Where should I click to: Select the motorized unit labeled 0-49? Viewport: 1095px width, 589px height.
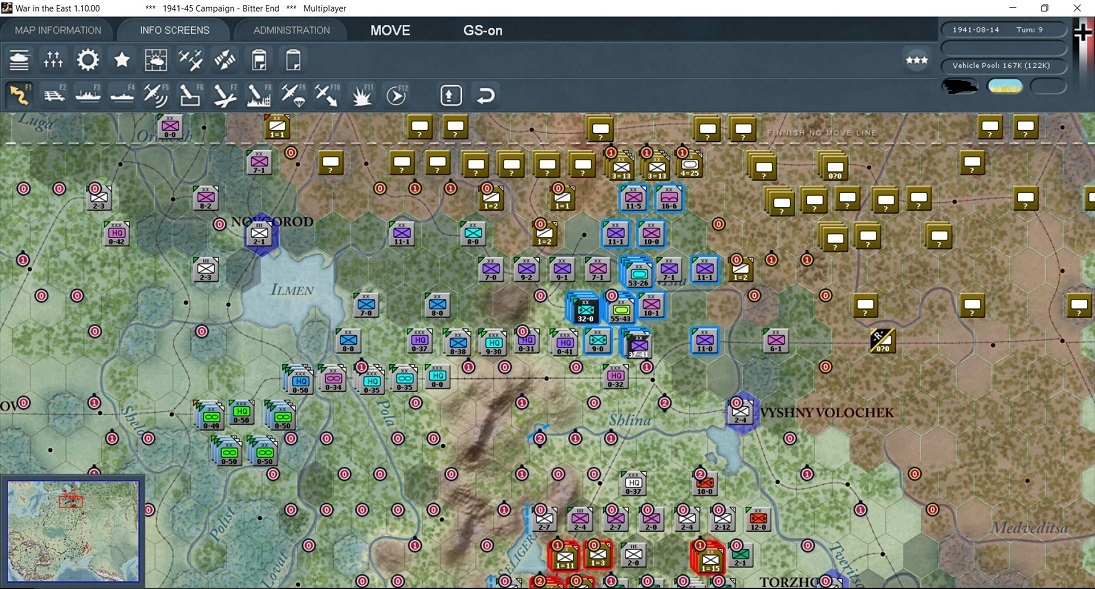[x=211, y=416]
